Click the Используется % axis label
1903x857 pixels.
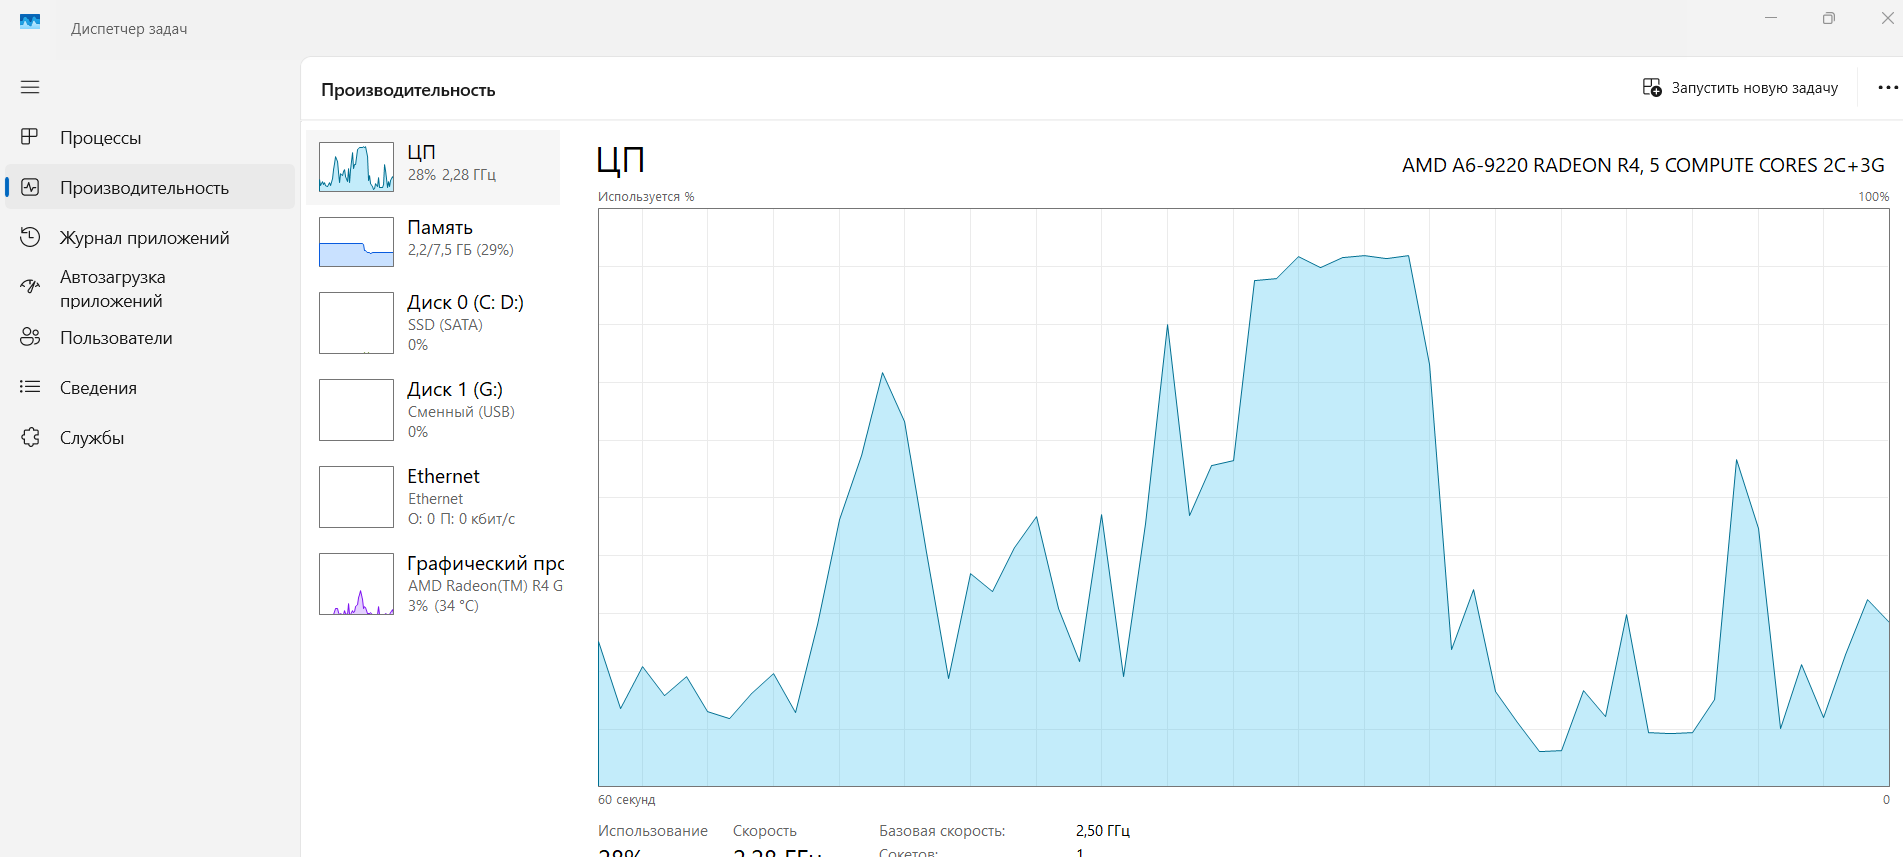click(646, 197)
